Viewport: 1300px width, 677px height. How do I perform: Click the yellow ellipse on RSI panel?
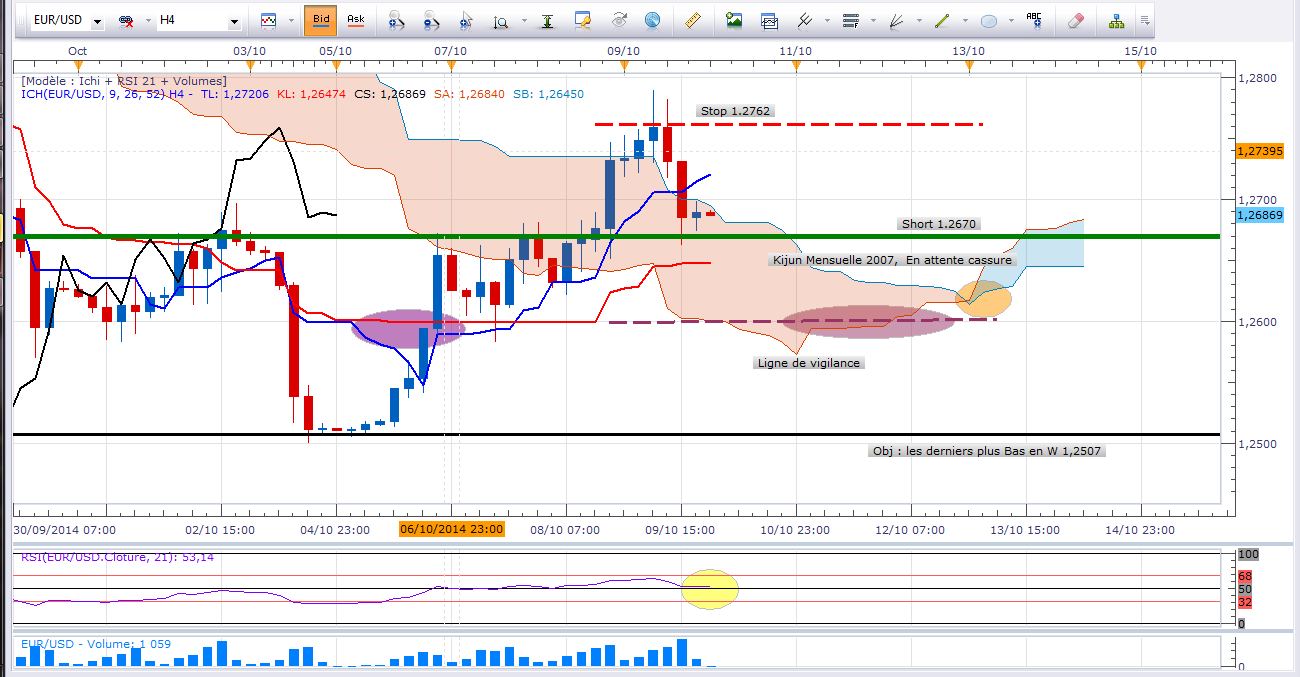(710, 588)
